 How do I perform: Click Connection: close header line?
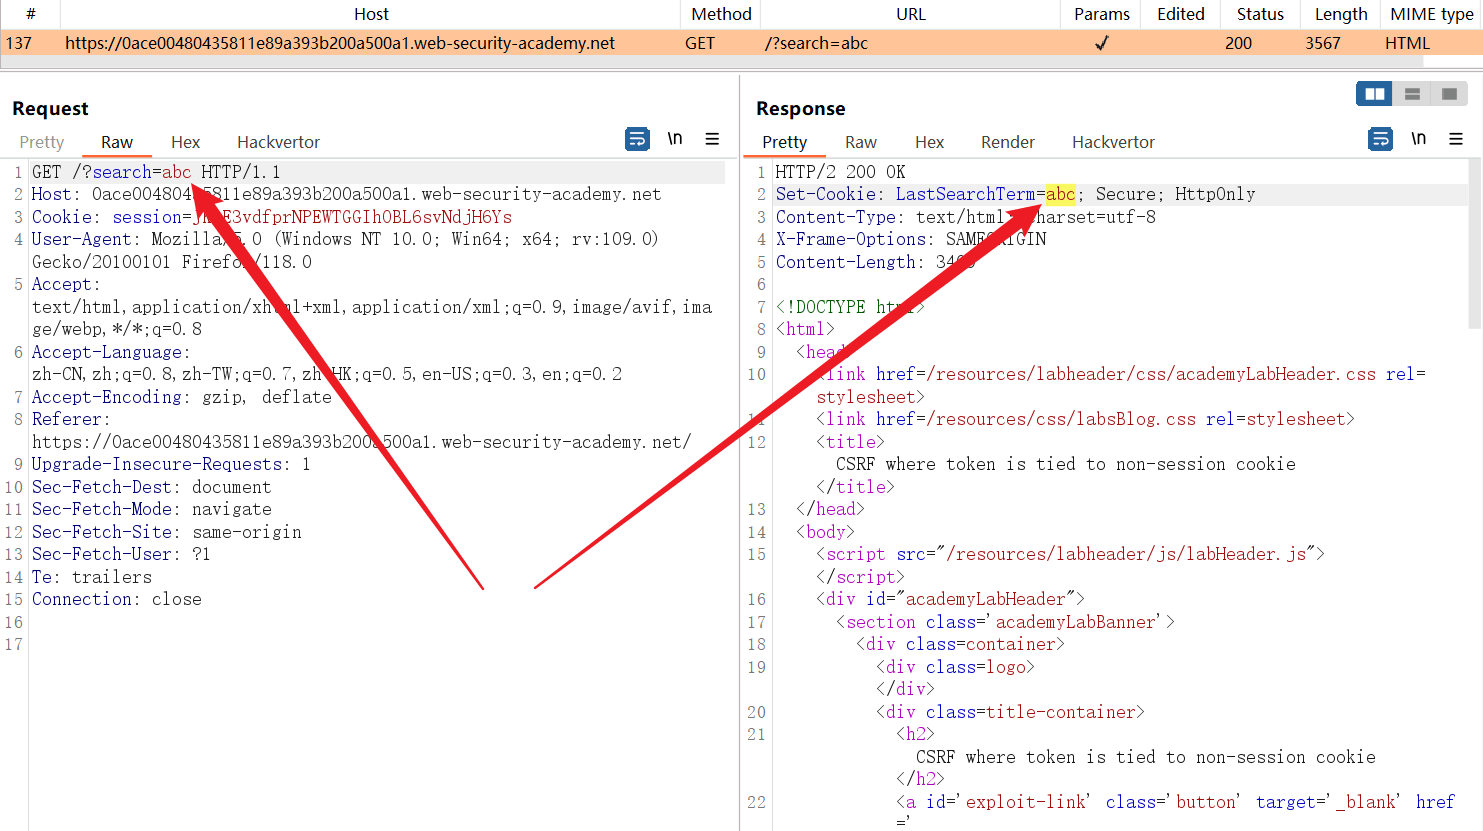(x=117, y=599)
